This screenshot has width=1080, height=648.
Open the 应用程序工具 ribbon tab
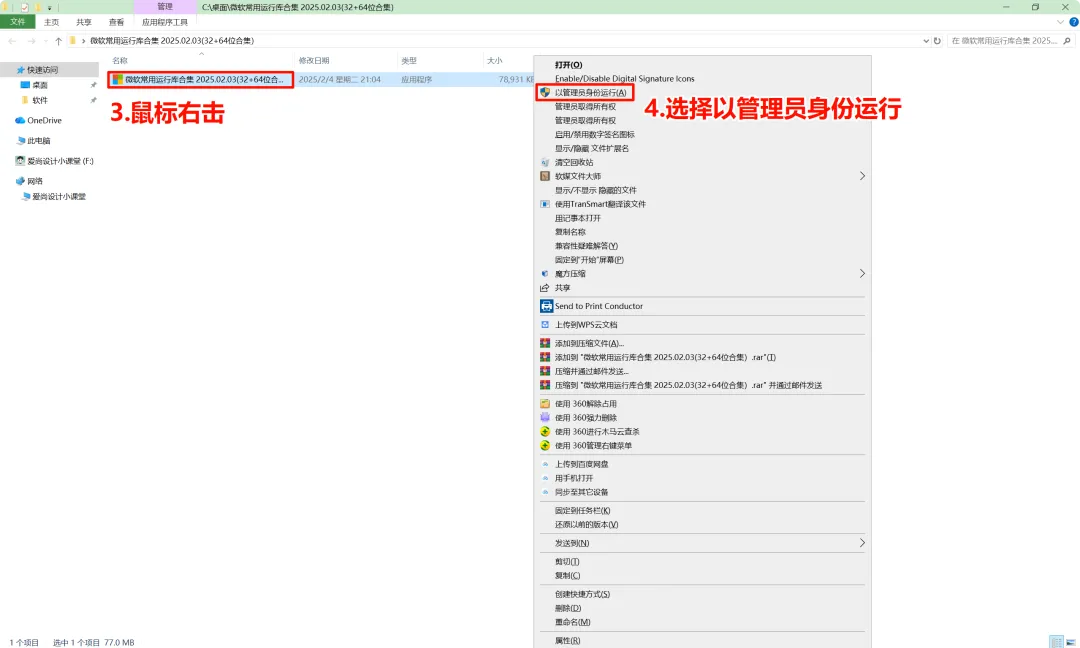click(x=165, y=22)
